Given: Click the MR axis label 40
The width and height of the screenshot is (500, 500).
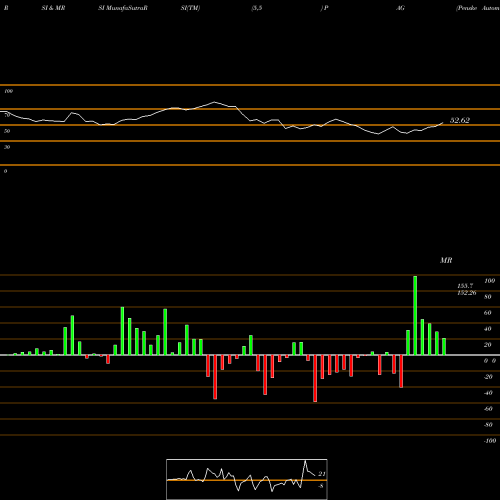Looking at the screenshot, I should click(x=488, y=329).
